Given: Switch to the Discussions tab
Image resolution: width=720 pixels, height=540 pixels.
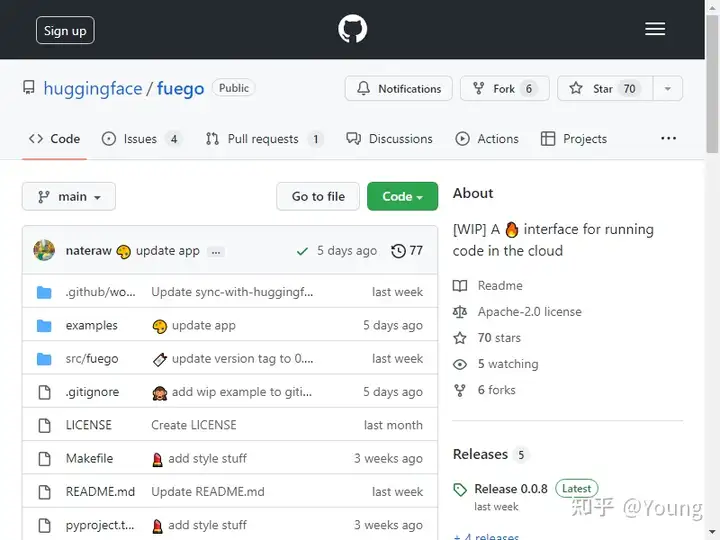Looking at the screenshot, I should pos(389,139).
